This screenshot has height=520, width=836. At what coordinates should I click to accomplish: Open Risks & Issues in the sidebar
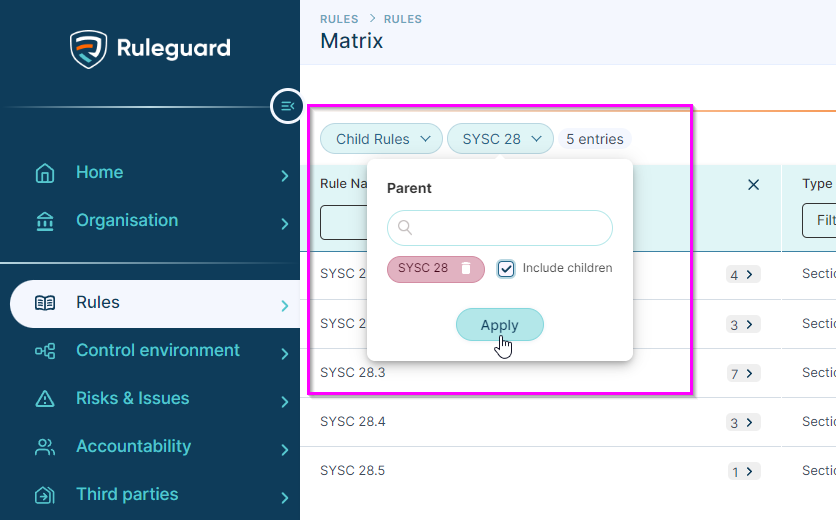(x=132, y=398)
